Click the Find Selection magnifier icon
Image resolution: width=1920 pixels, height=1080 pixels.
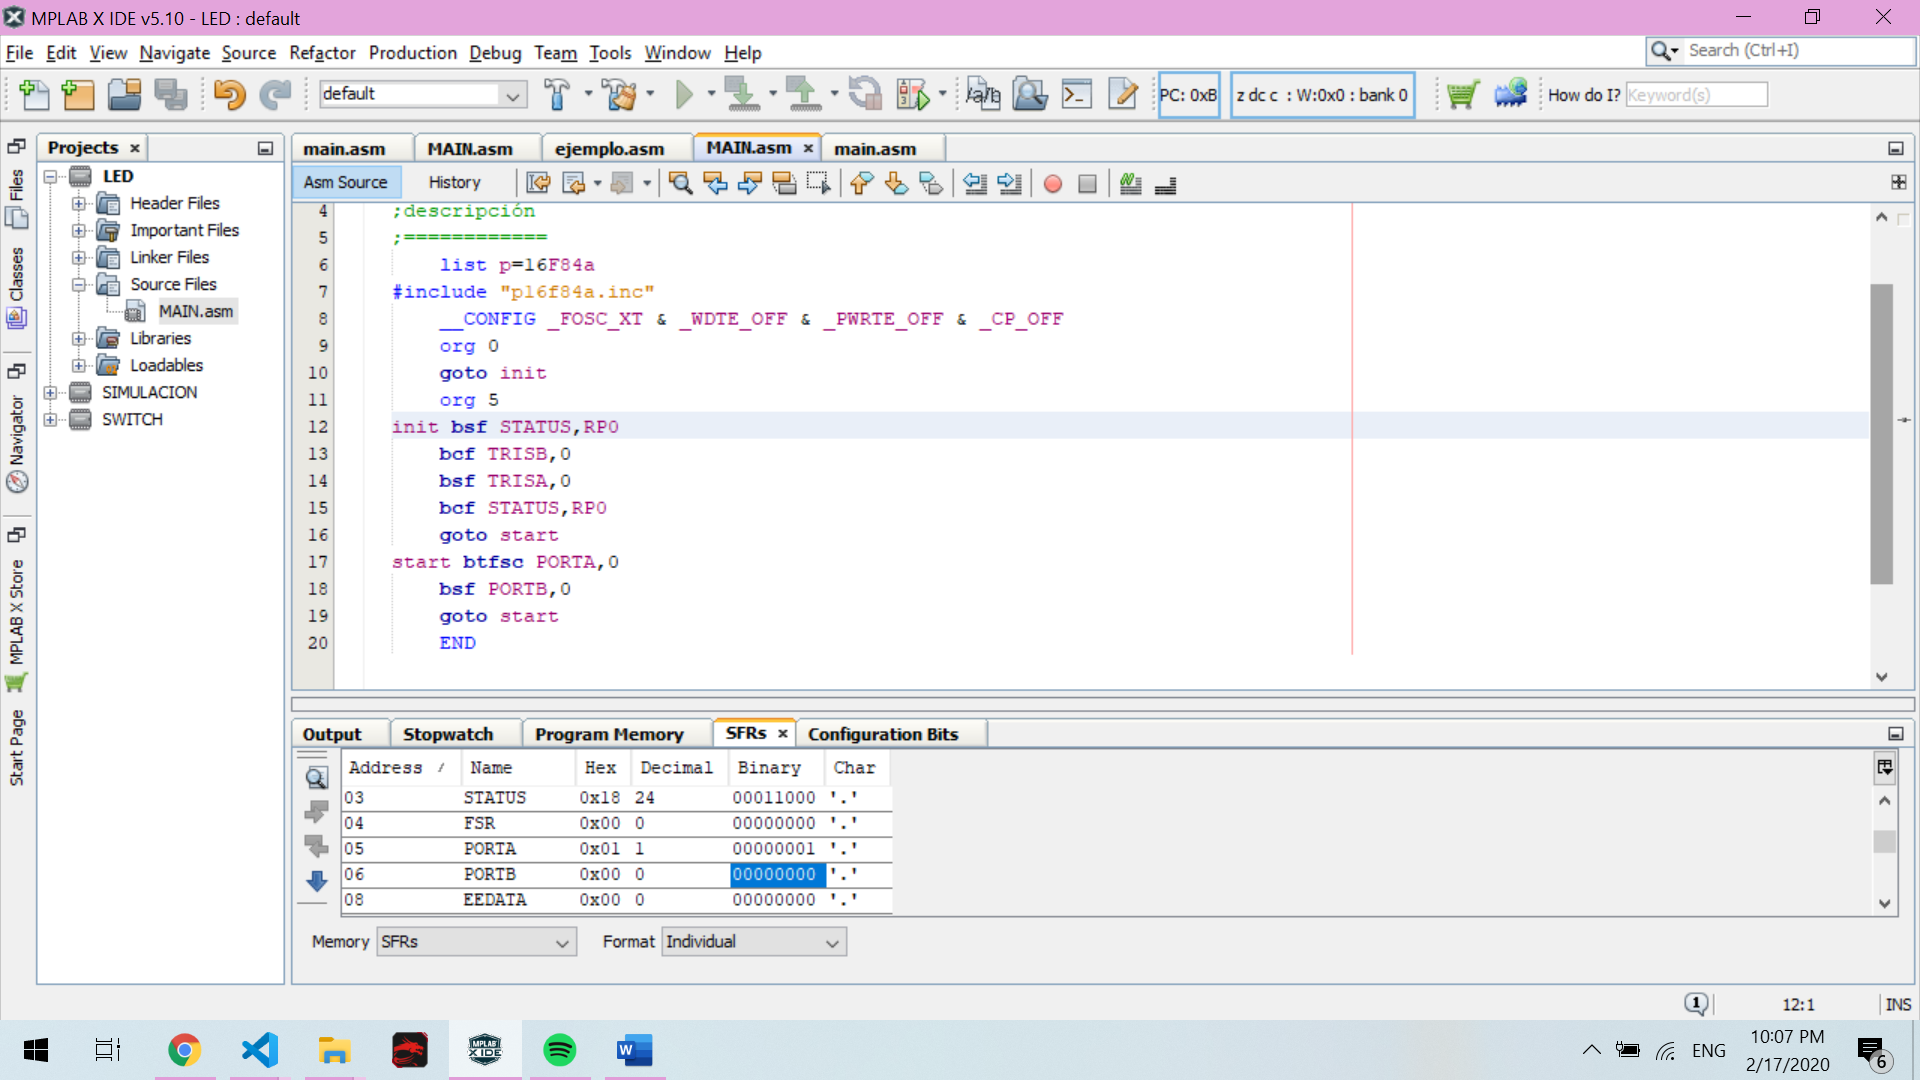coord(681,183)
